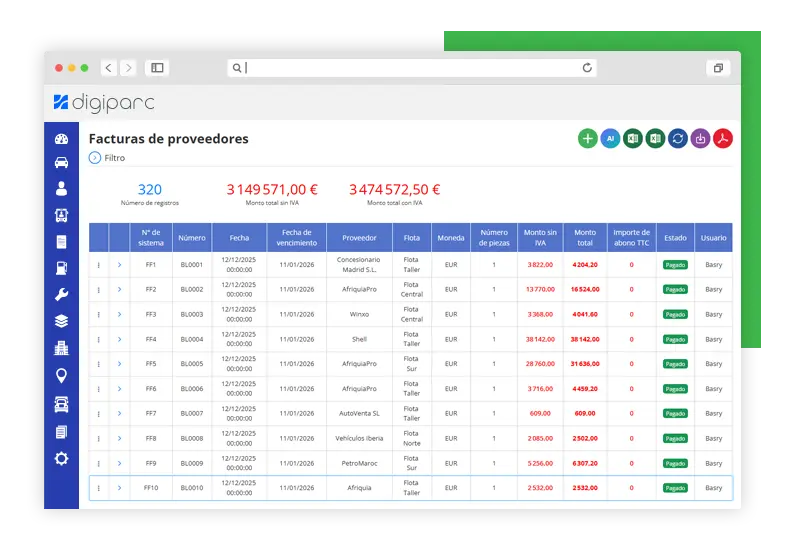The height and width of the screenshot is (560, 785).
Task: Open the three-dot menu for row FF3
Action: point(98,315)
